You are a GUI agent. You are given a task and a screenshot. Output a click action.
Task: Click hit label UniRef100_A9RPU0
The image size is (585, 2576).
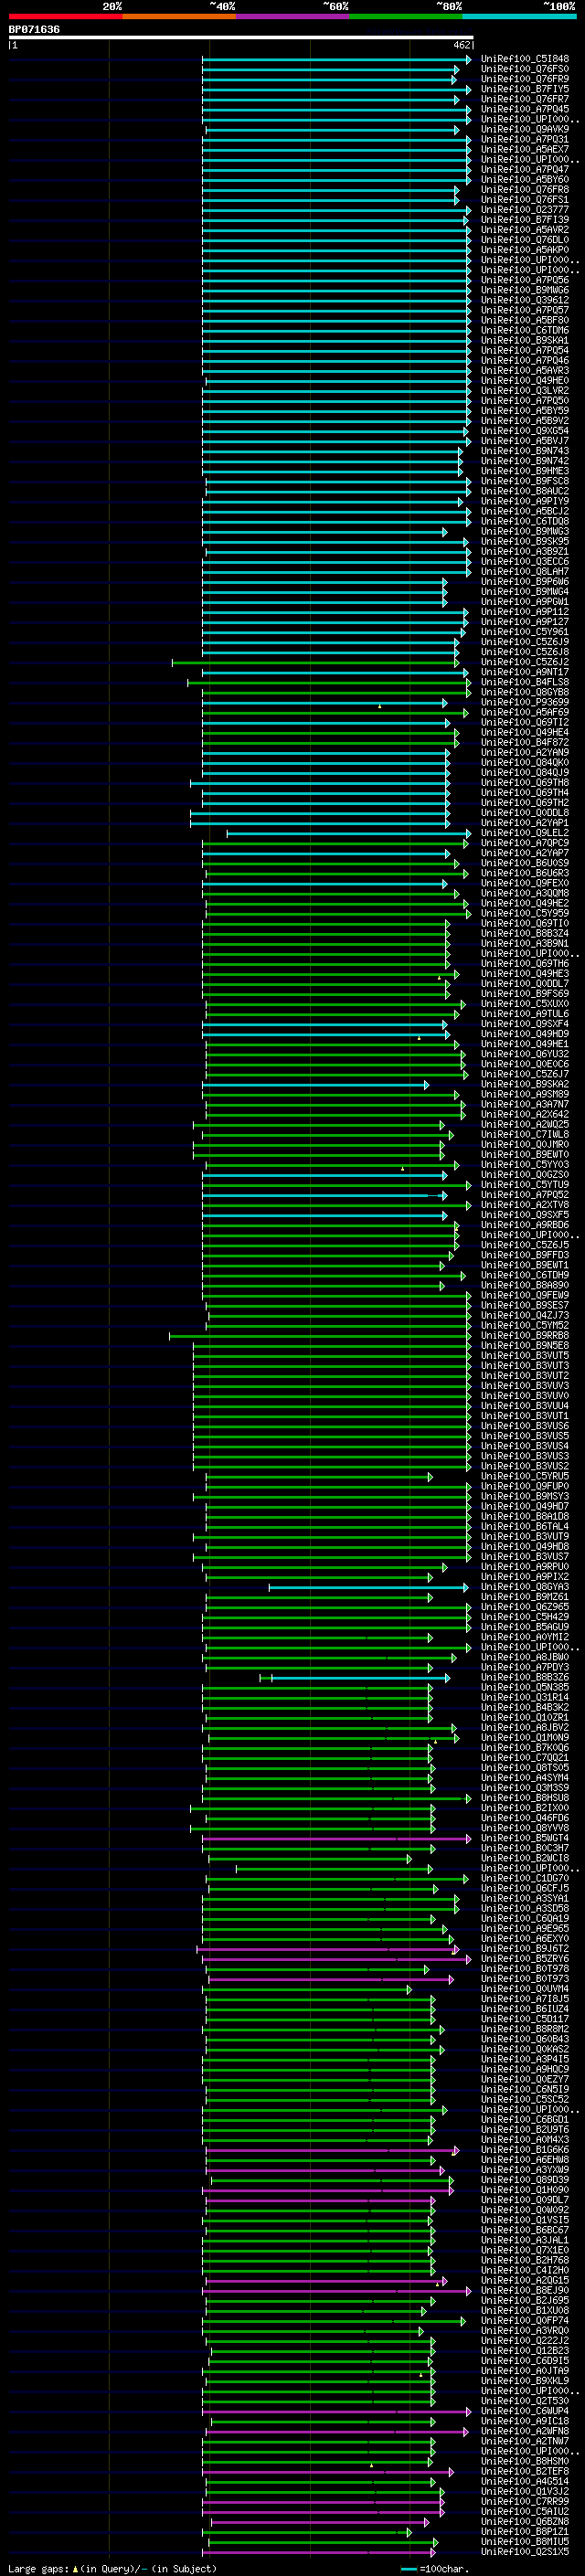pyautogui.click(x=525, y=1567)
